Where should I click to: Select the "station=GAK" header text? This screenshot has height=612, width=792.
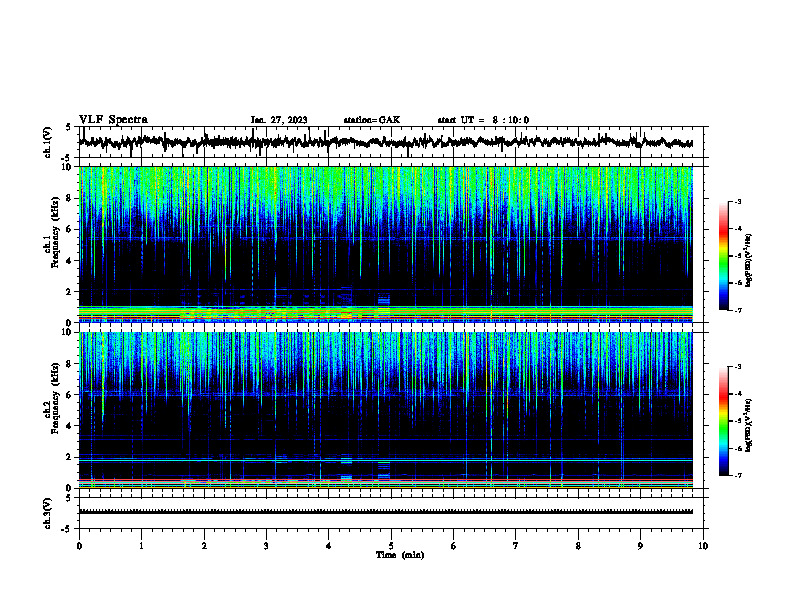tap(372, 120)
